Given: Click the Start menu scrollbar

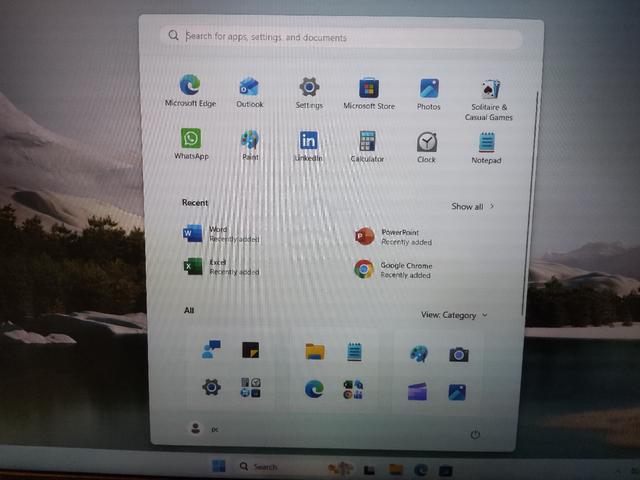Looking at the screenshot, I should pos(530,202).
